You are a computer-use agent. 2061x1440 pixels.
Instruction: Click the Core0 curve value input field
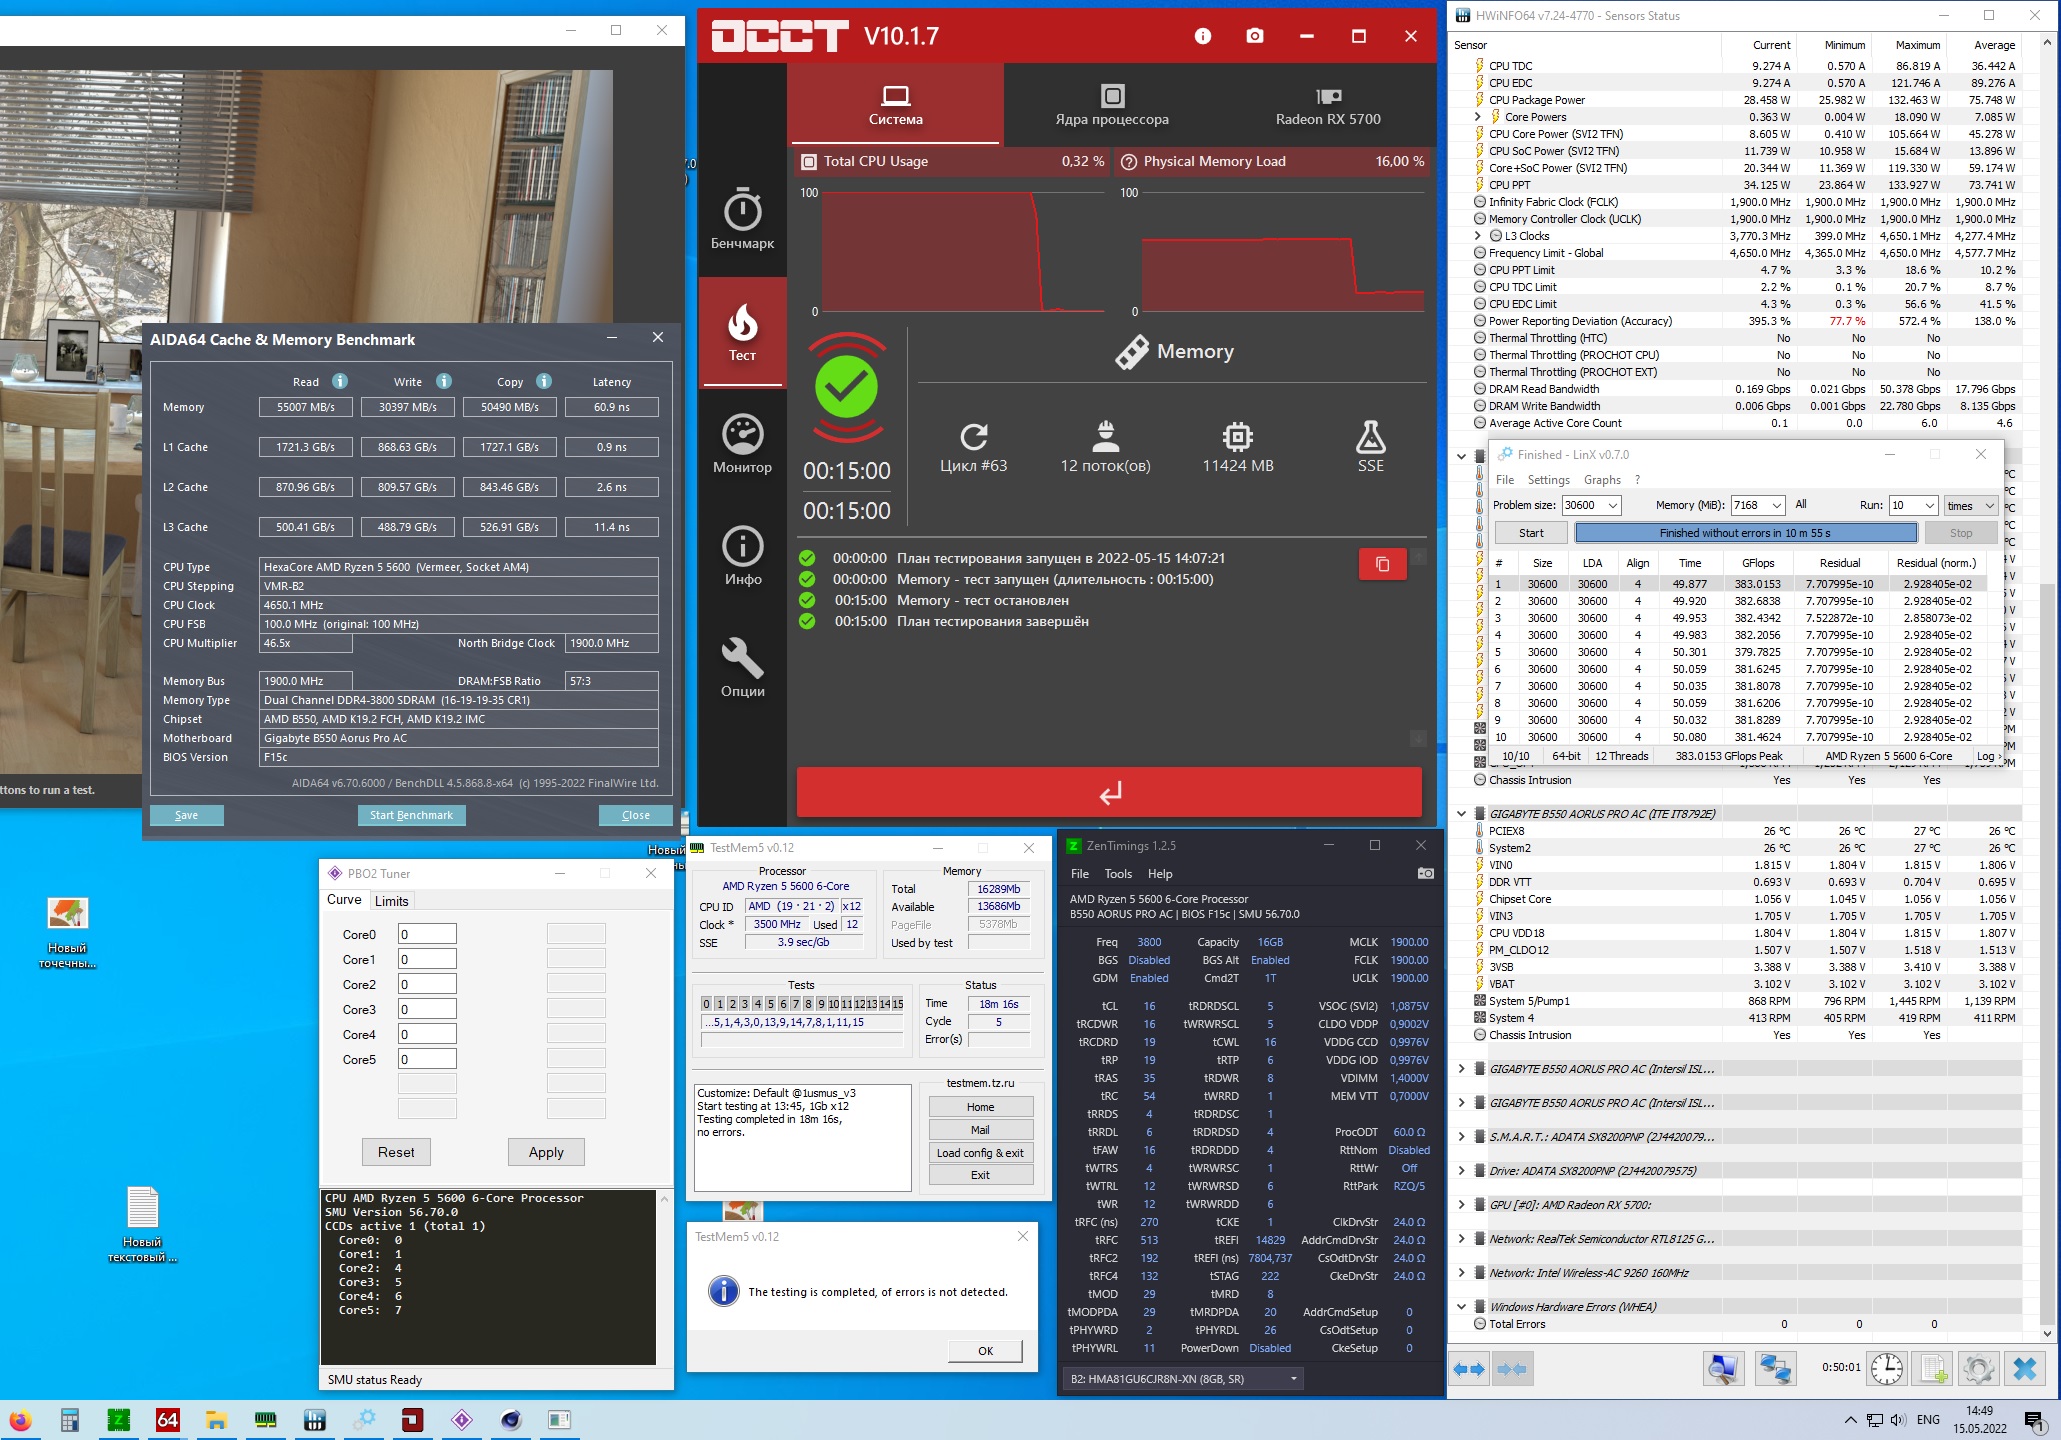[x=427, y=934]
